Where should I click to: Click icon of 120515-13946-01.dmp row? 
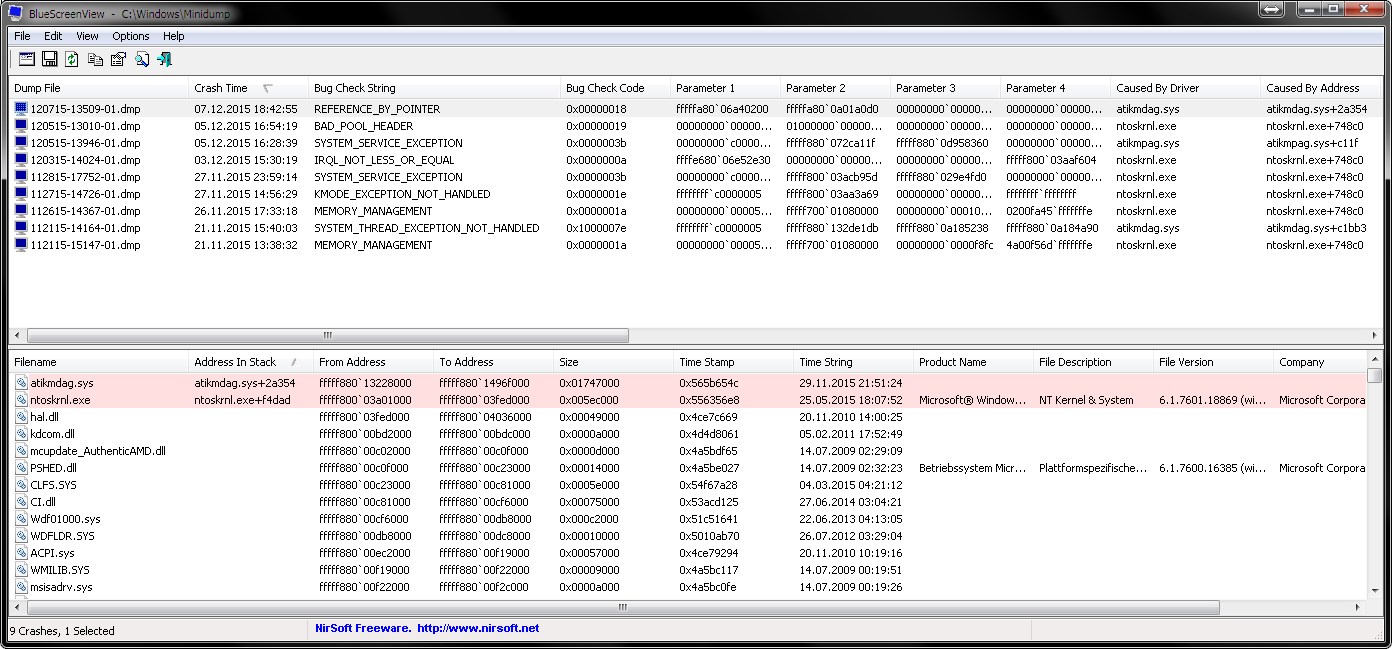click(21, 143)
